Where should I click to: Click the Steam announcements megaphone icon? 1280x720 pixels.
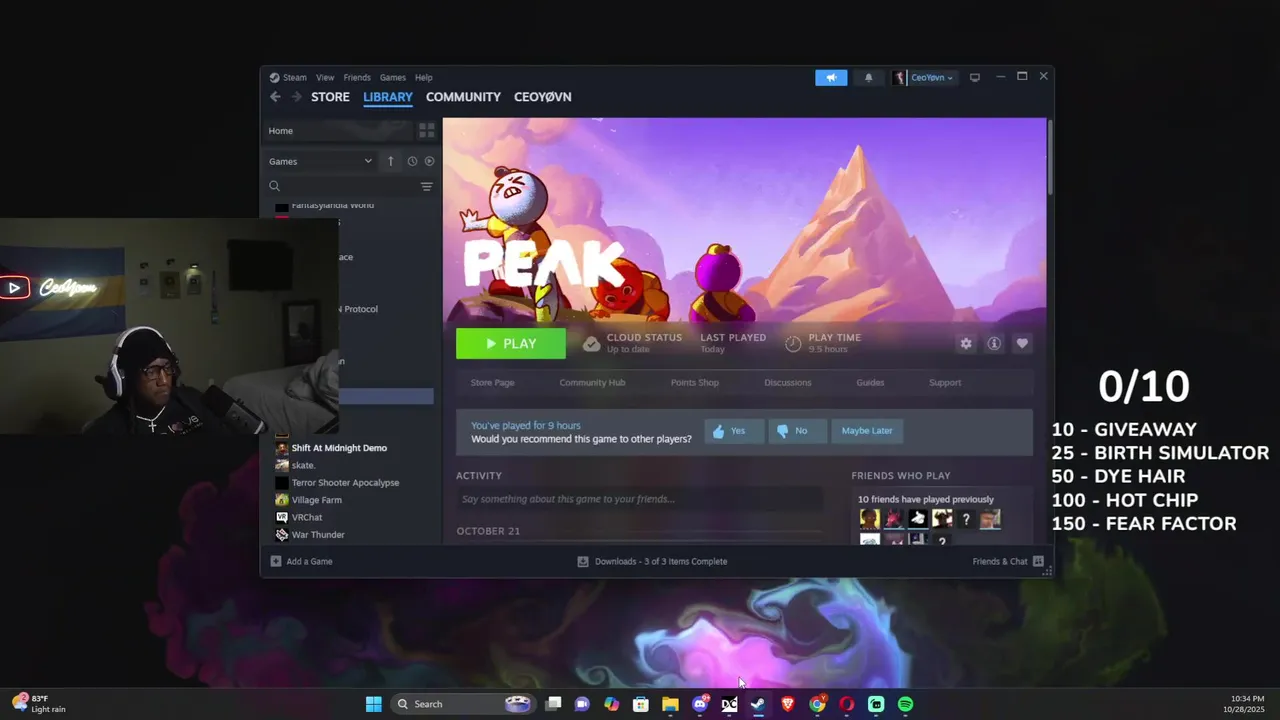coord(831,77)
